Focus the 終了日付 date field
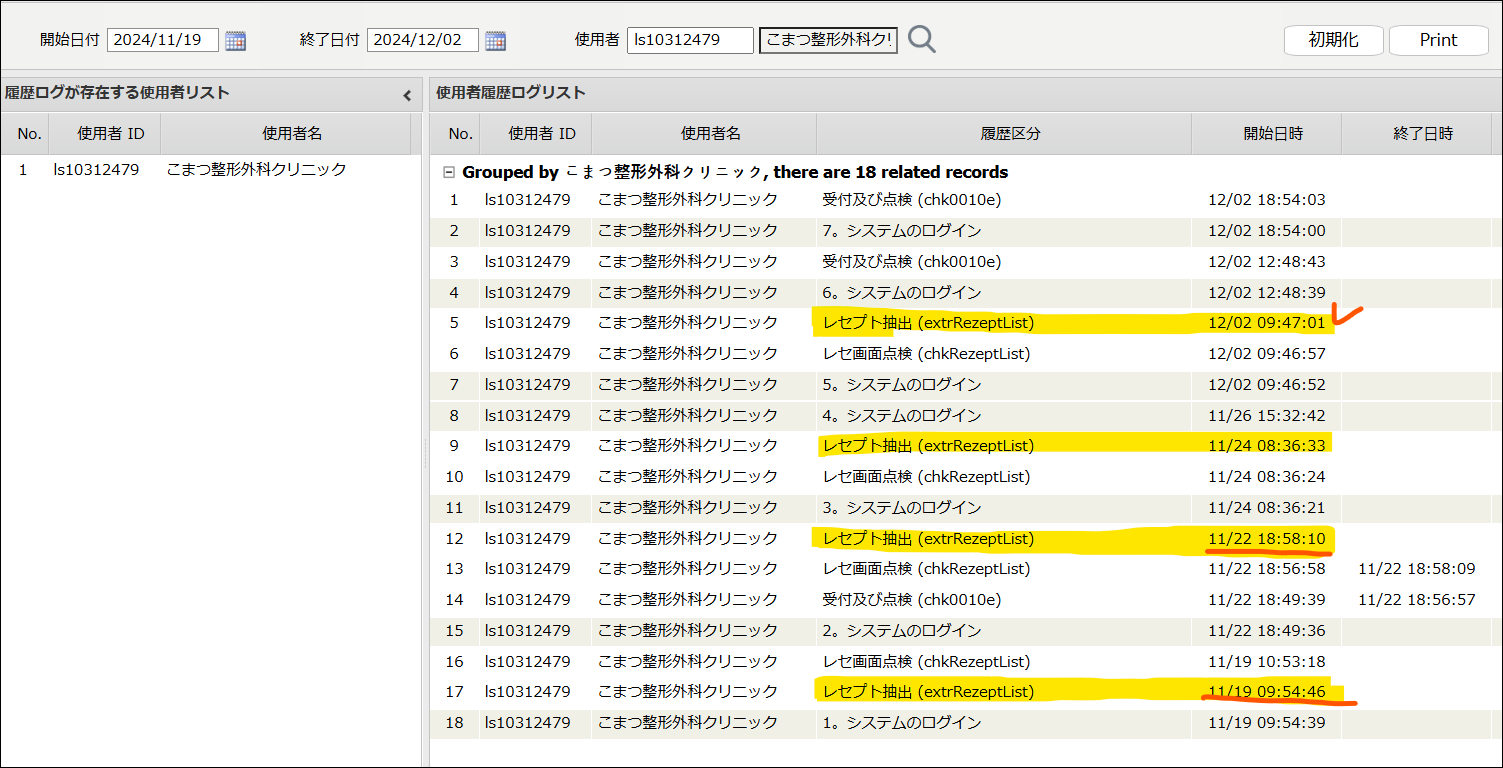Screen dimensions: 1503x768 (x=422, y=40)
